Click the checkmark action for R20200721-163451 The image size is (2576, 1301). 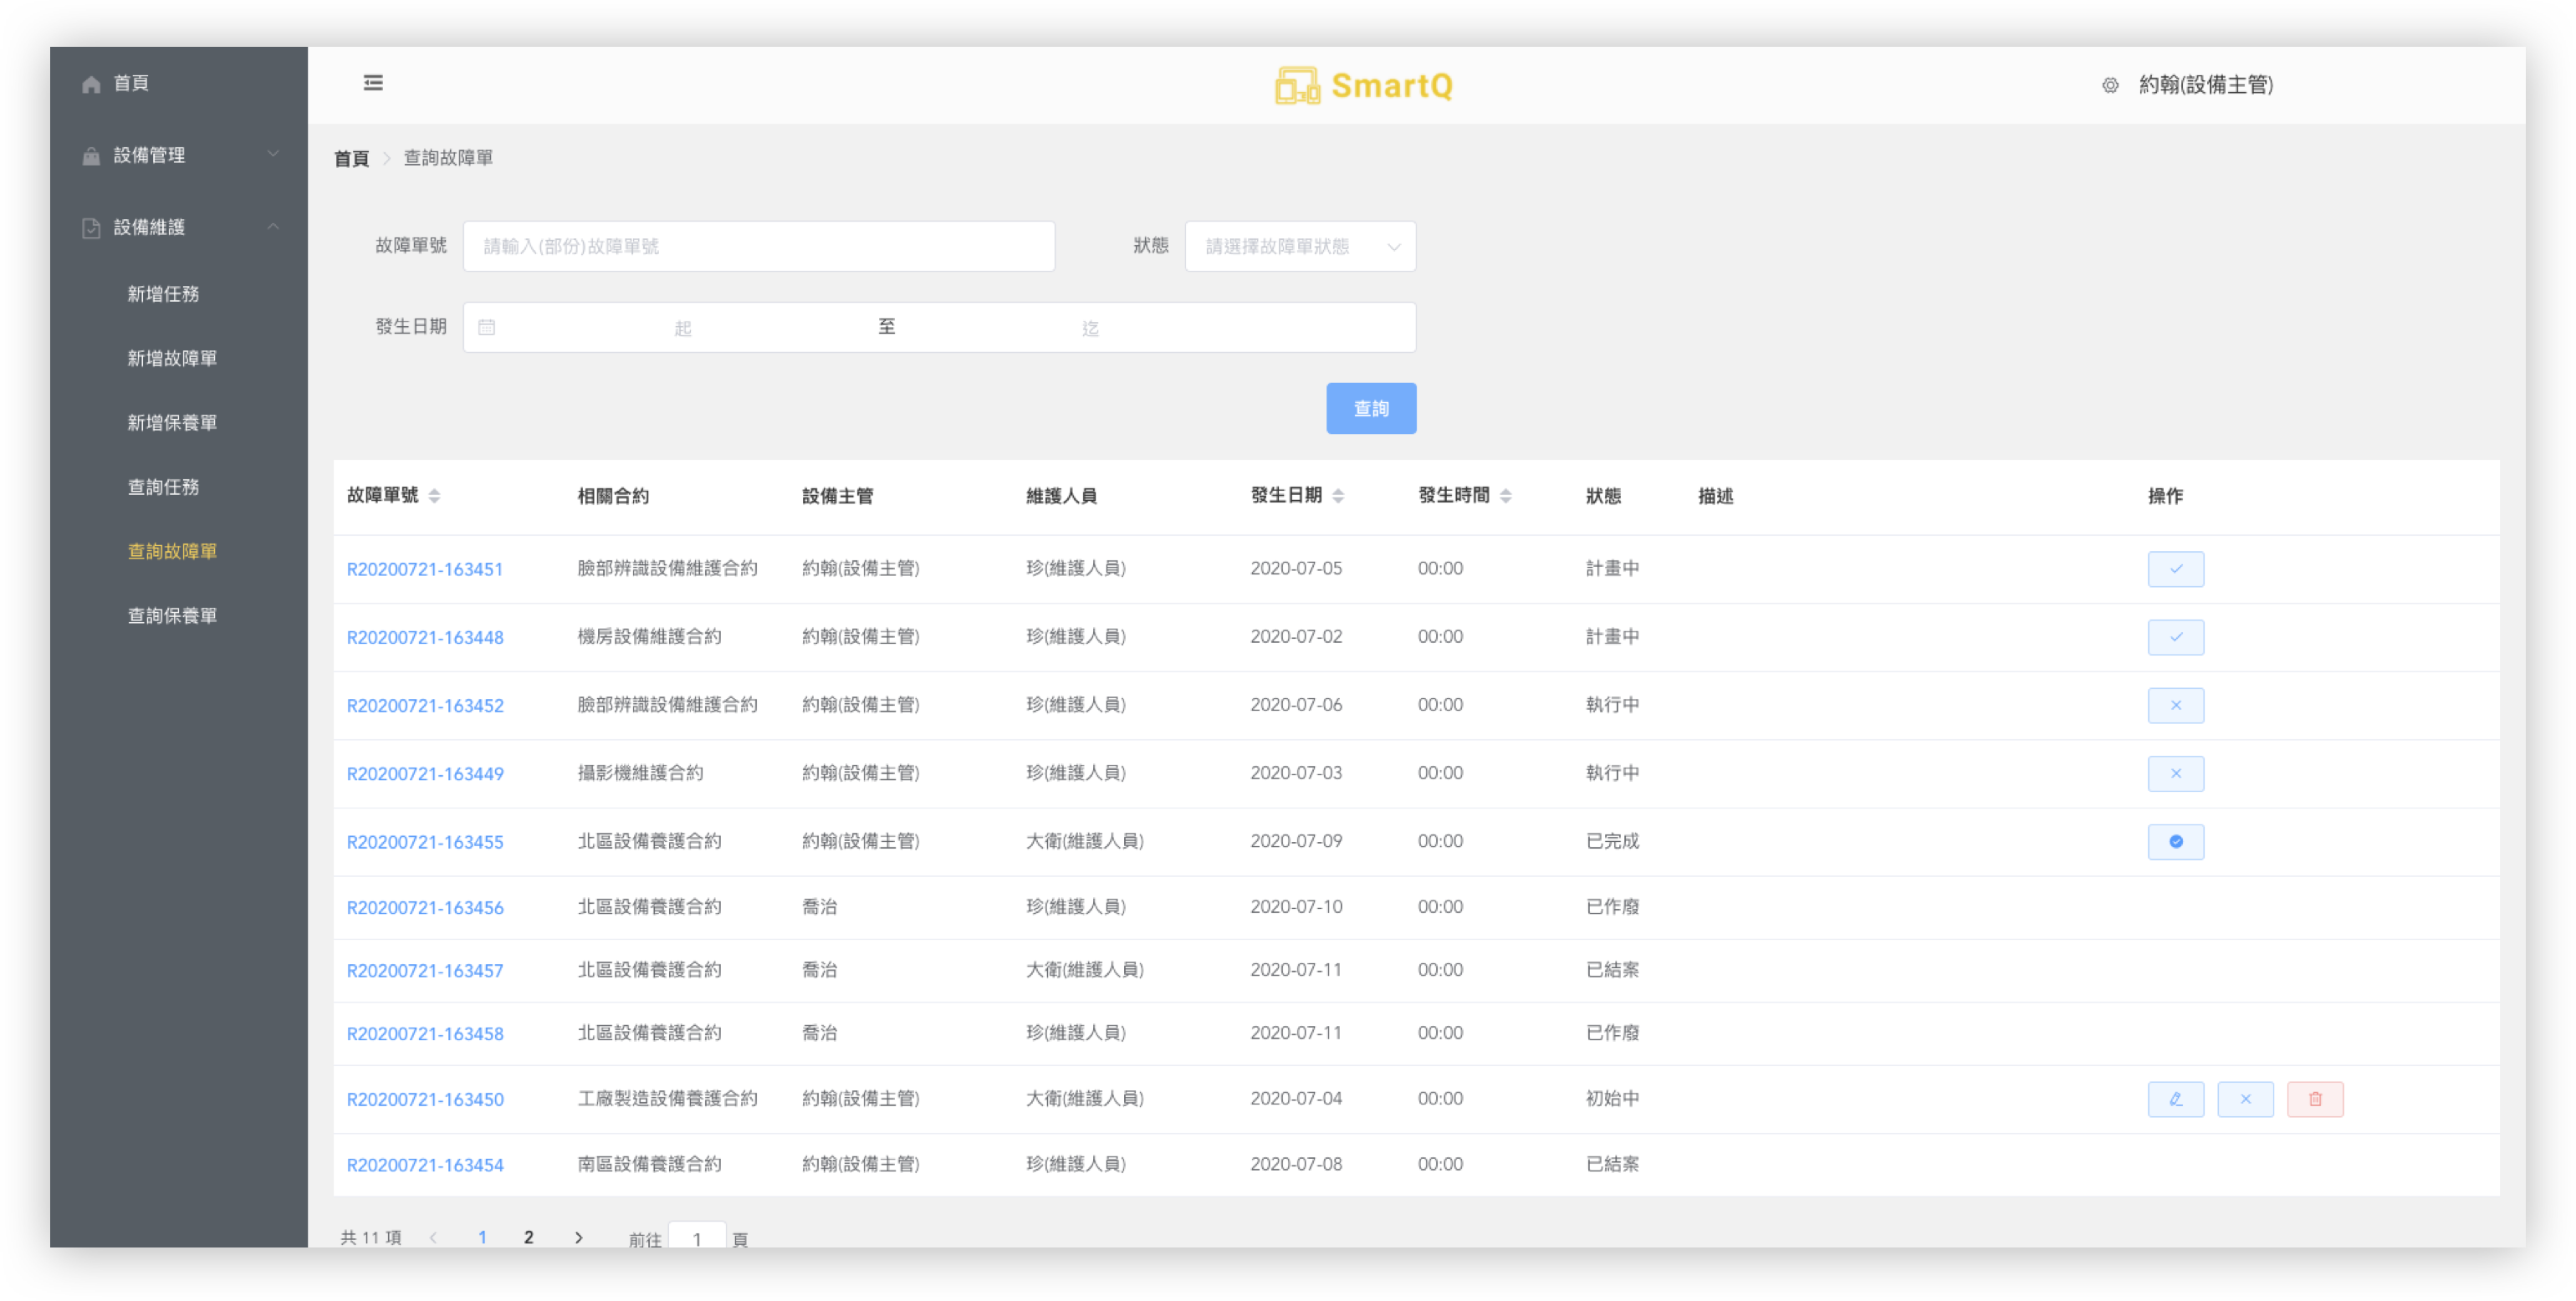[2175, 569]
